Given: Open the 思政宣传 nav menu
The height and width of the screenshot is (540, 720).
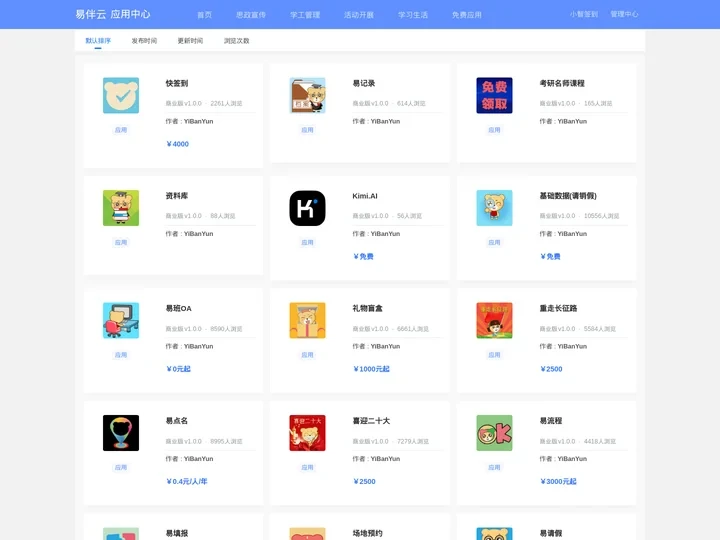Looking at the screenshot, I should [251, 15].
